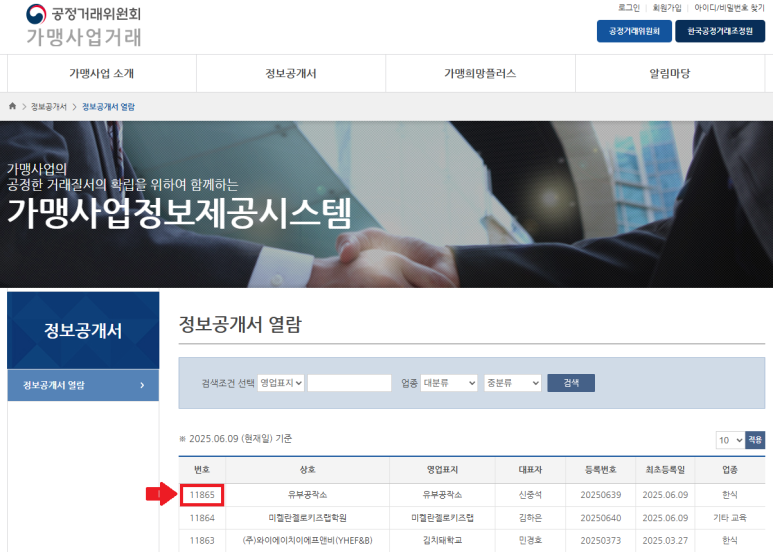Viewport: 773px width, 552px height.
Task: Click the 영업표지 column header
Action: [442, 470]
